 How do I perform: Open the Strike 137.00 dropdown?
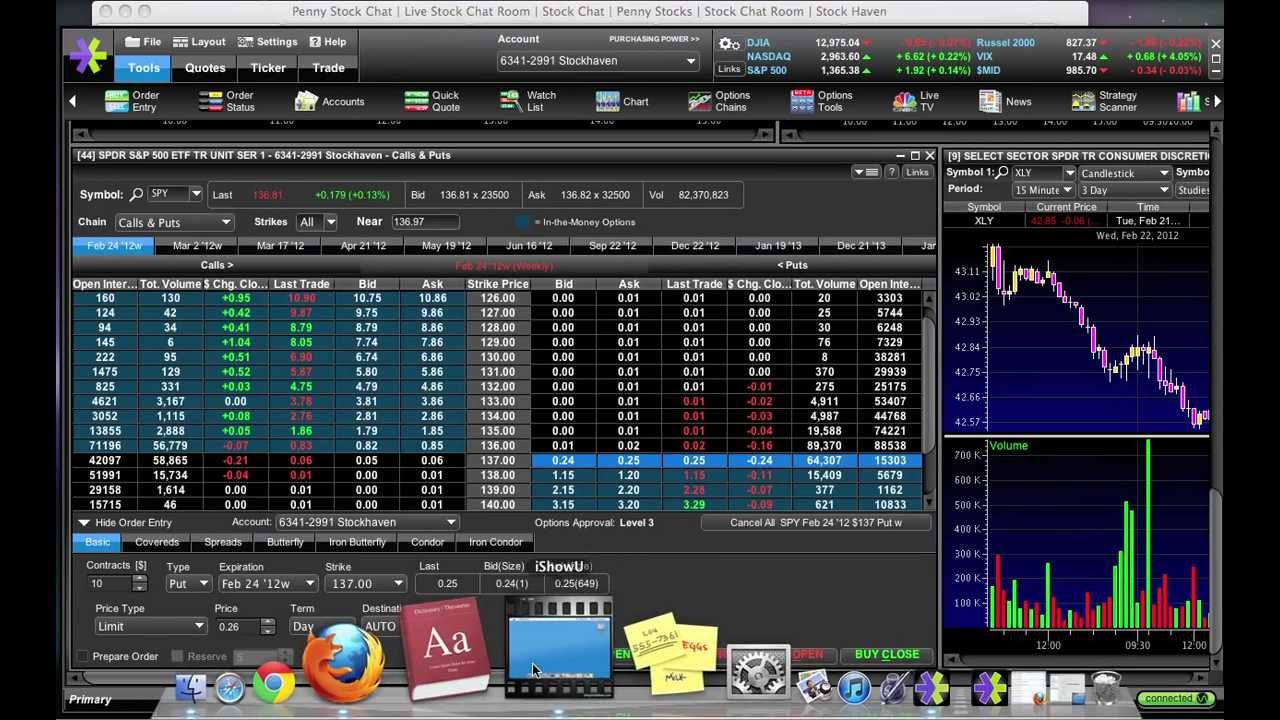[365, 584]
